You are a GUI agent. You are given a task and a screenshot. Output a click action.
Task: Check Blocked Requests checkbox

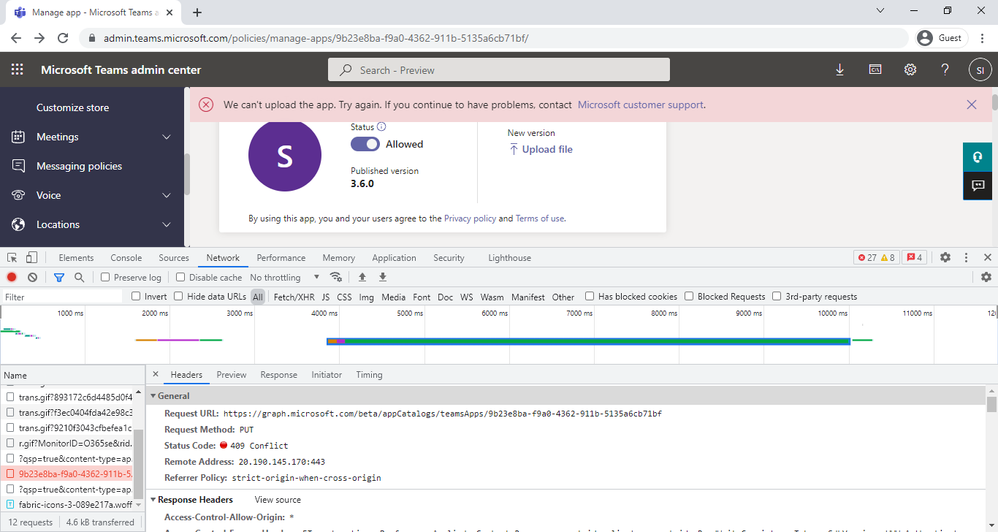click(x=689, y=296)
